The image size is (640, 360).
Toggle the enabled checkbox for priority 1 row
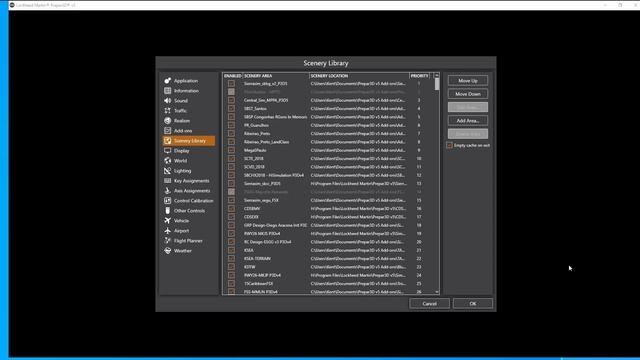(x=231, y=83)
